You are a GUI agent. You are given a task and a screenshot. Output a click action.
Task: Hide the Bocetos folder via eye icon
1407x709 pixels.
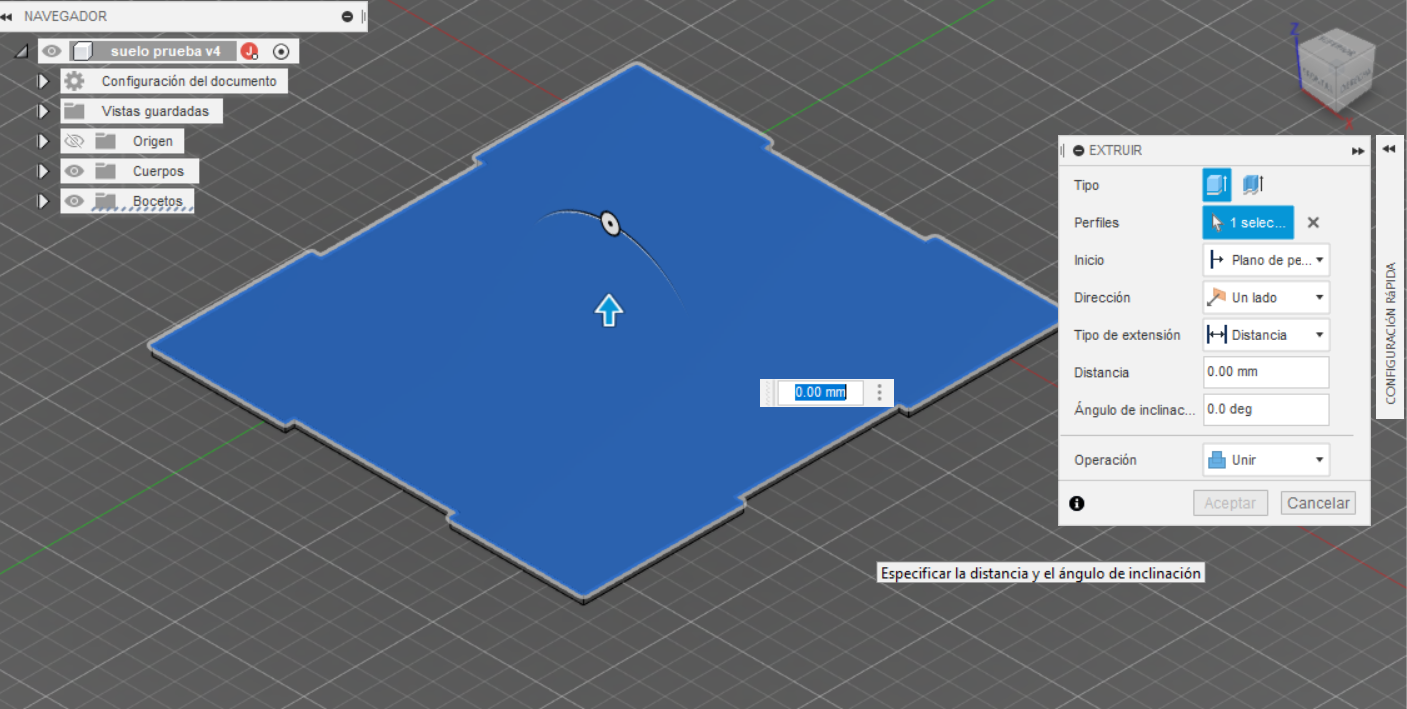(74, 201)
